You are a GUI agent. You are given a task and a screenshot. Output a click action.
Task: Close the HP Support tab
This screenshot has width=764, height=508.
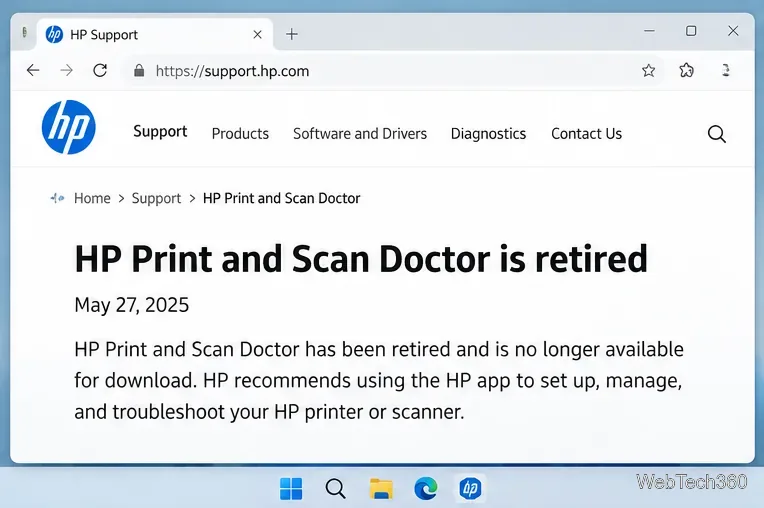(258, 35)
